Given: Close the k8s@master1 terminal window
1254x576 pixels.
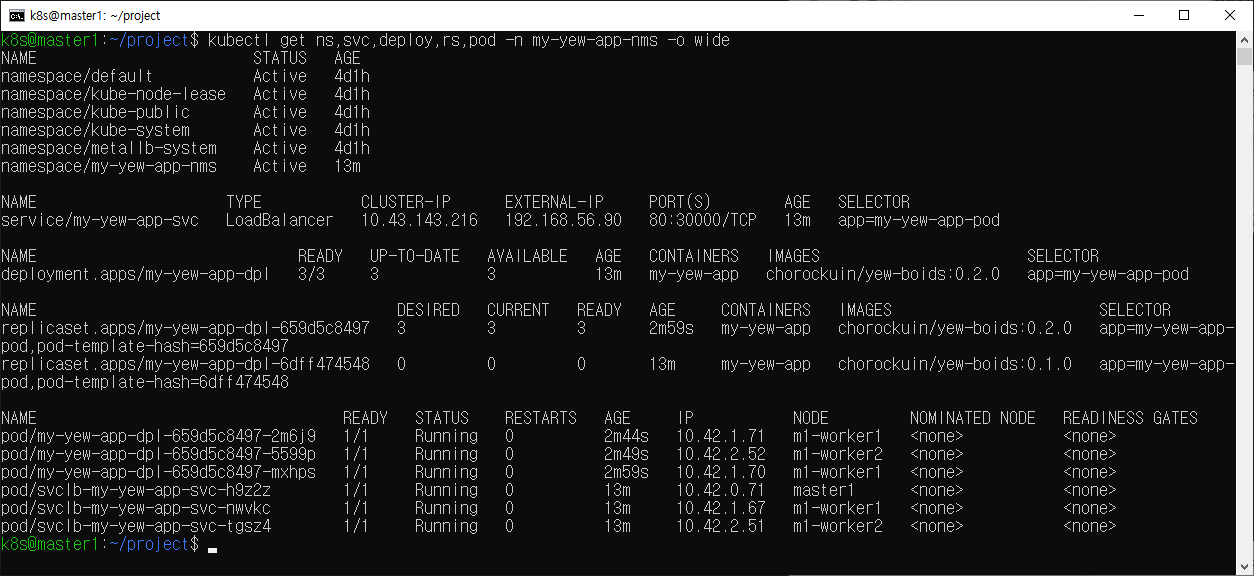Looking at the screenshot, I should (1229, 15).
